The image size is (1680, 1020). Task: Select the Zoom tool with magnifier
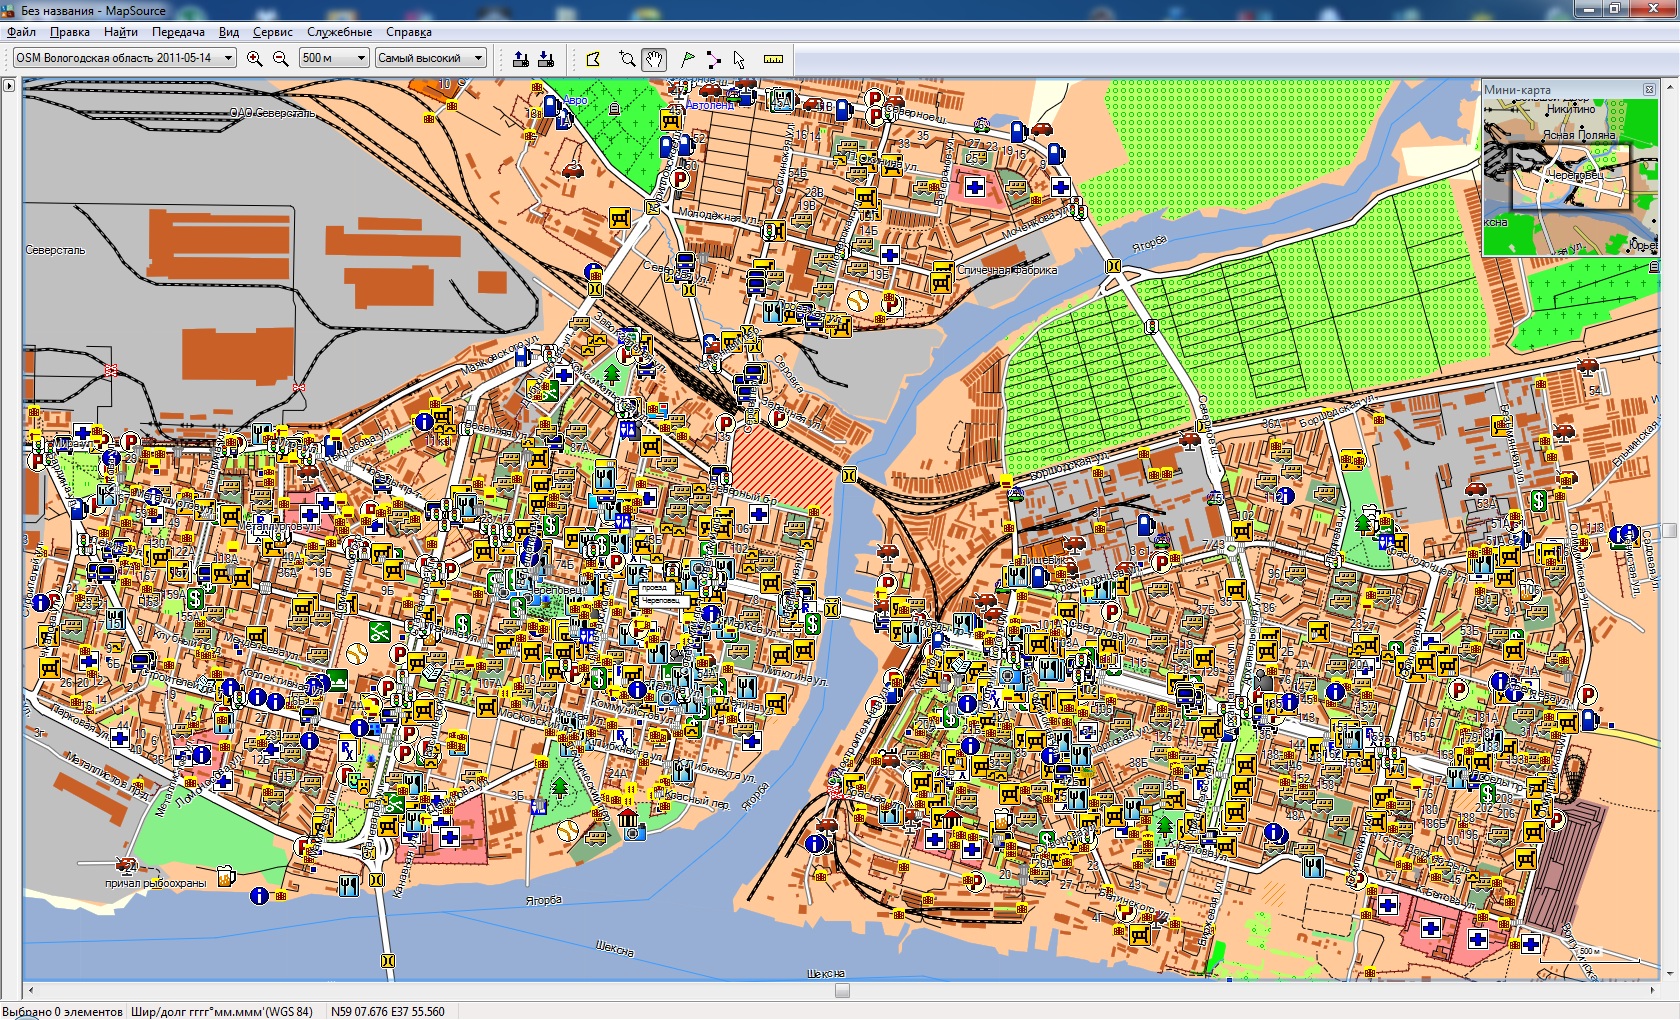[x=627, y=59]
